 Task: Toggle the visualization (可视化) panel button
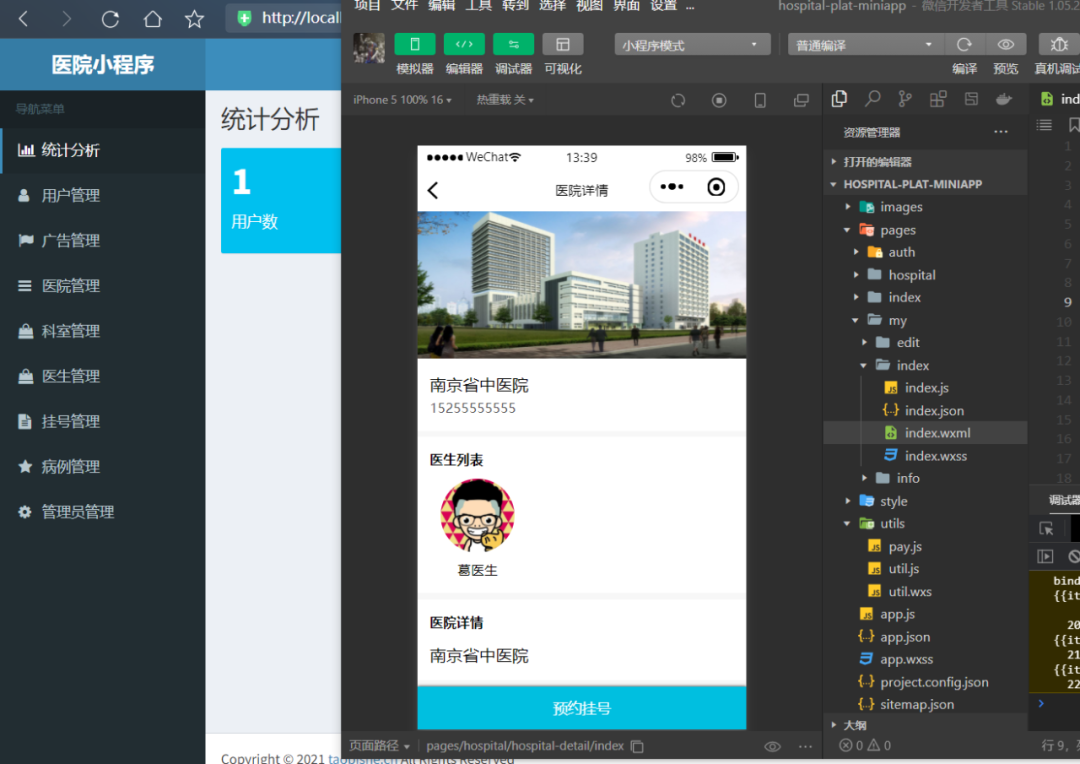click(563, 44)
